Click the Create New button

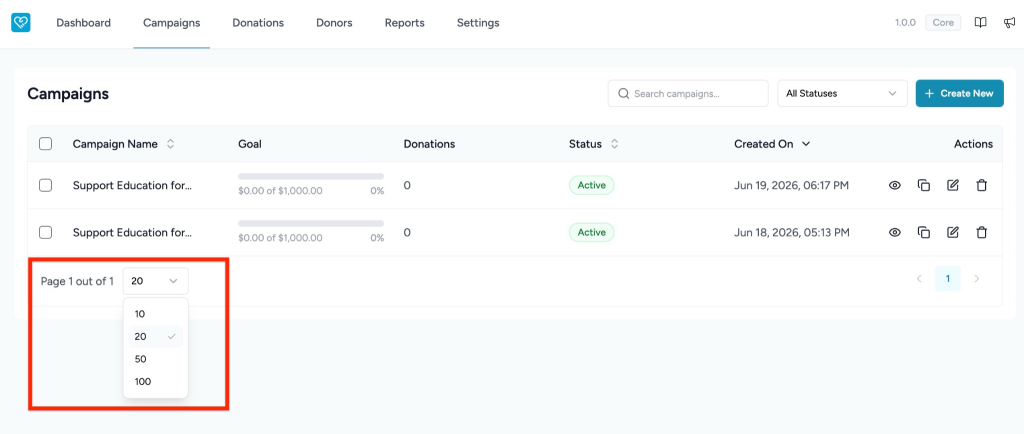point(959,93)
